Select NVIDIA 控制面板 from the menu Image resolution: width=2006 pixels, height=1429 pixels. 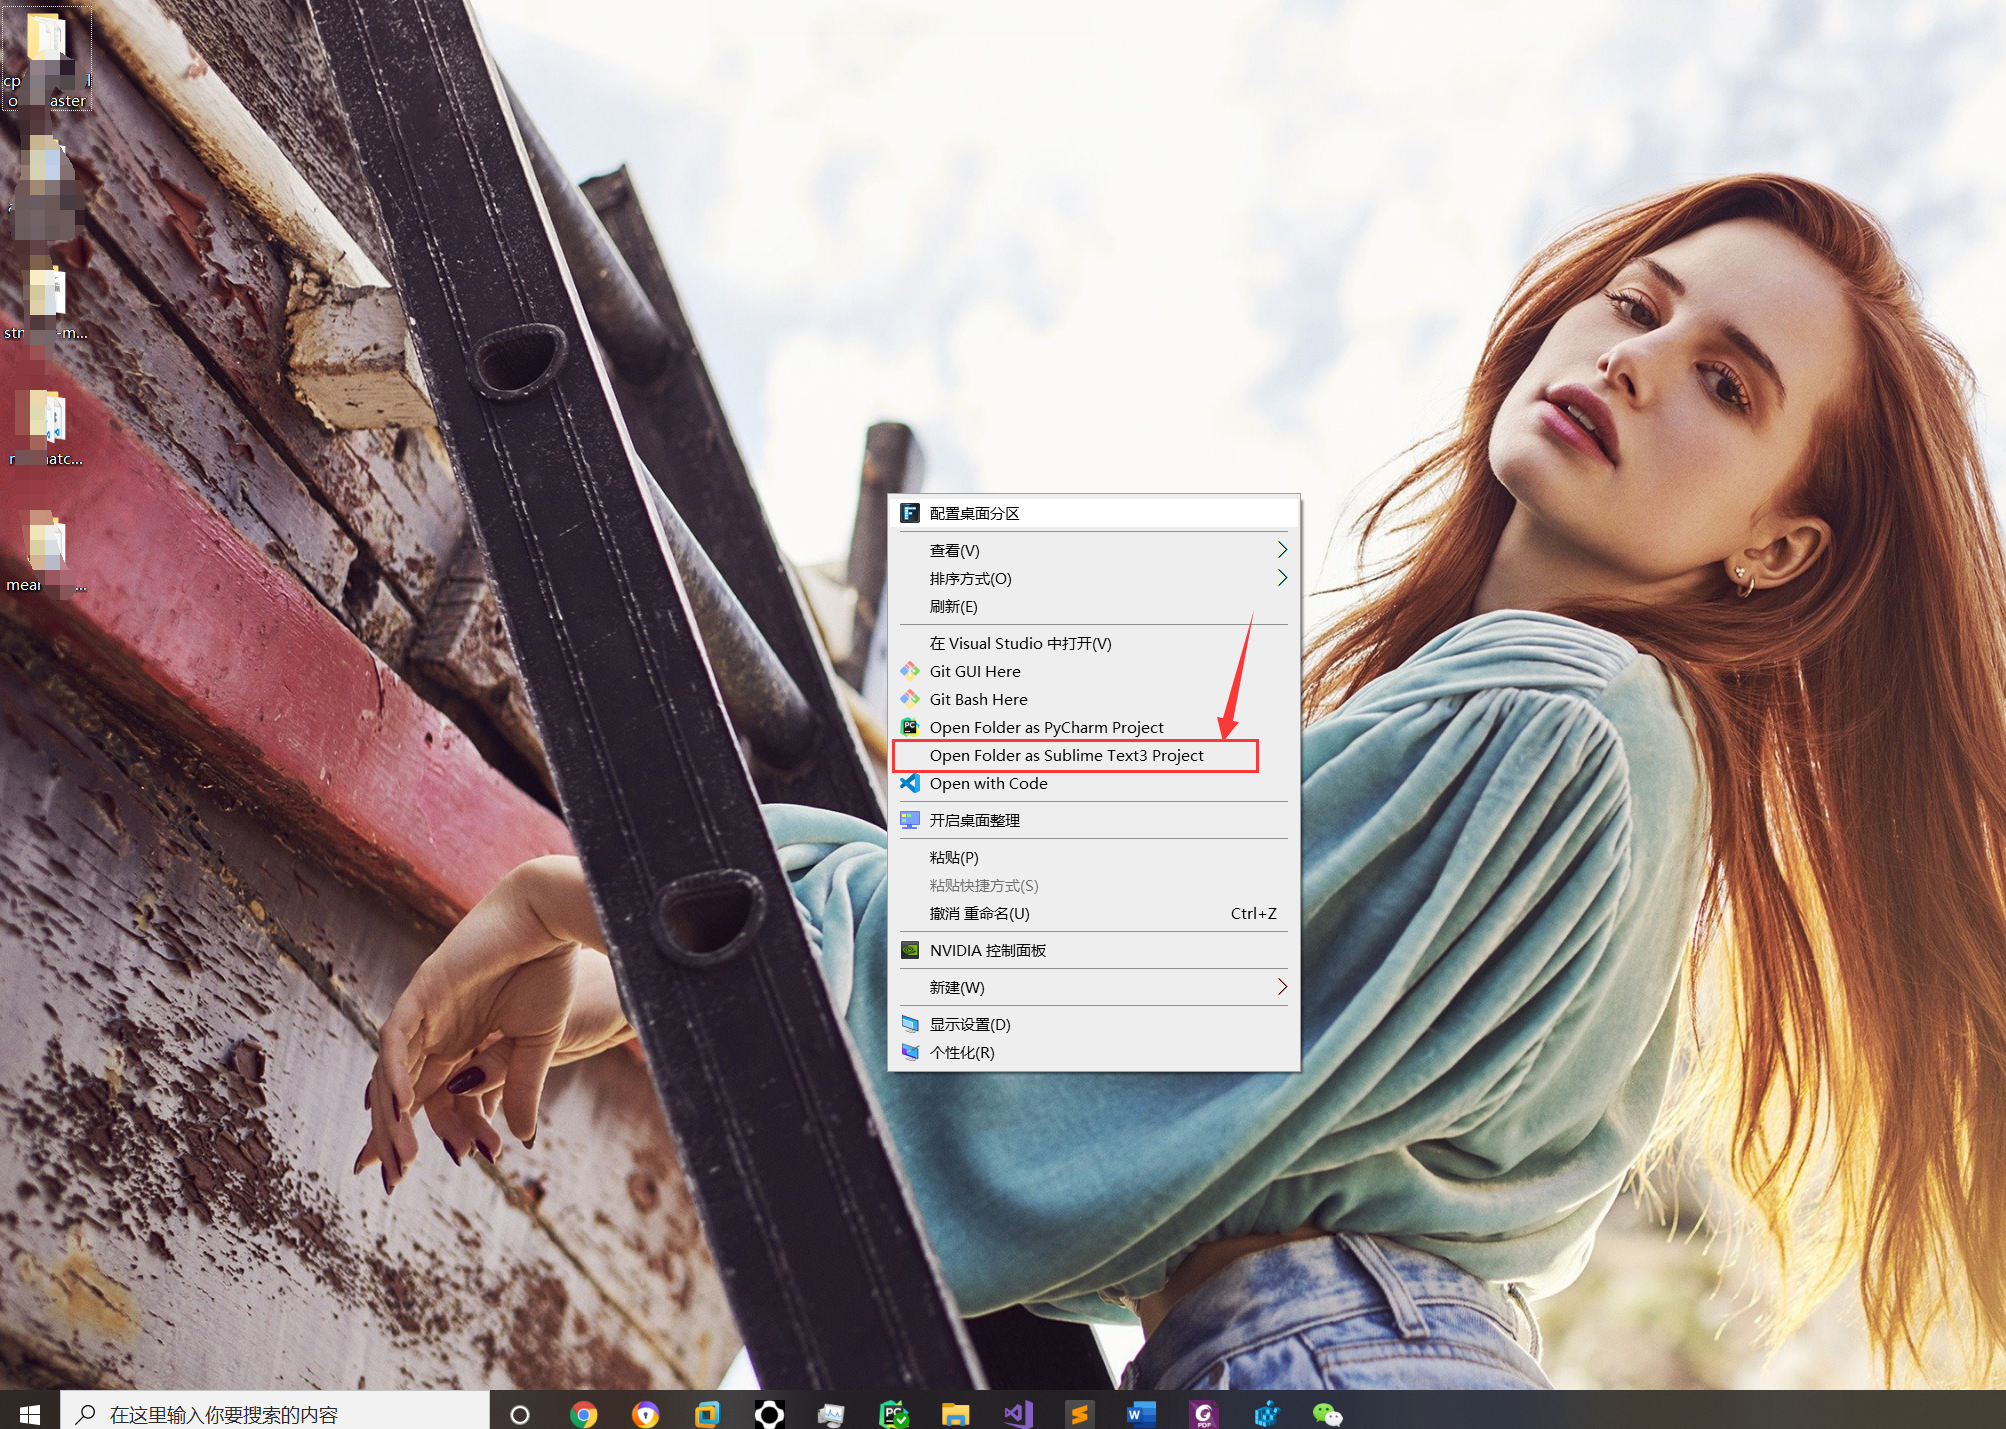click(x=987, y=950)
